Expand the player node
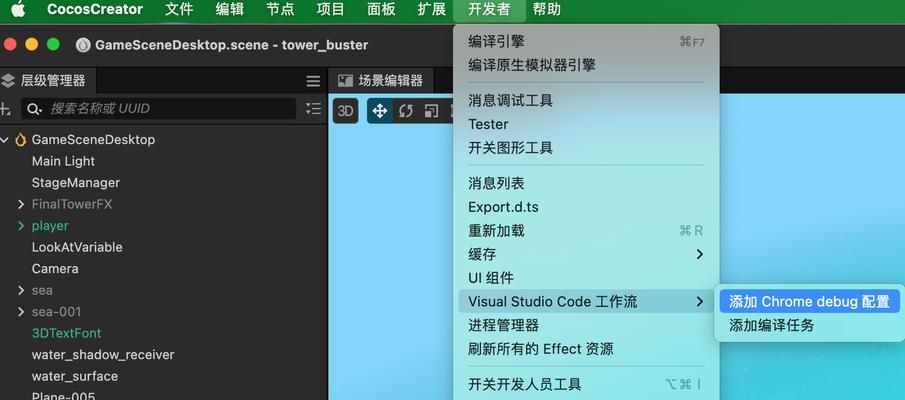Viewport: 905px width, 400px height. coord(21,226)
